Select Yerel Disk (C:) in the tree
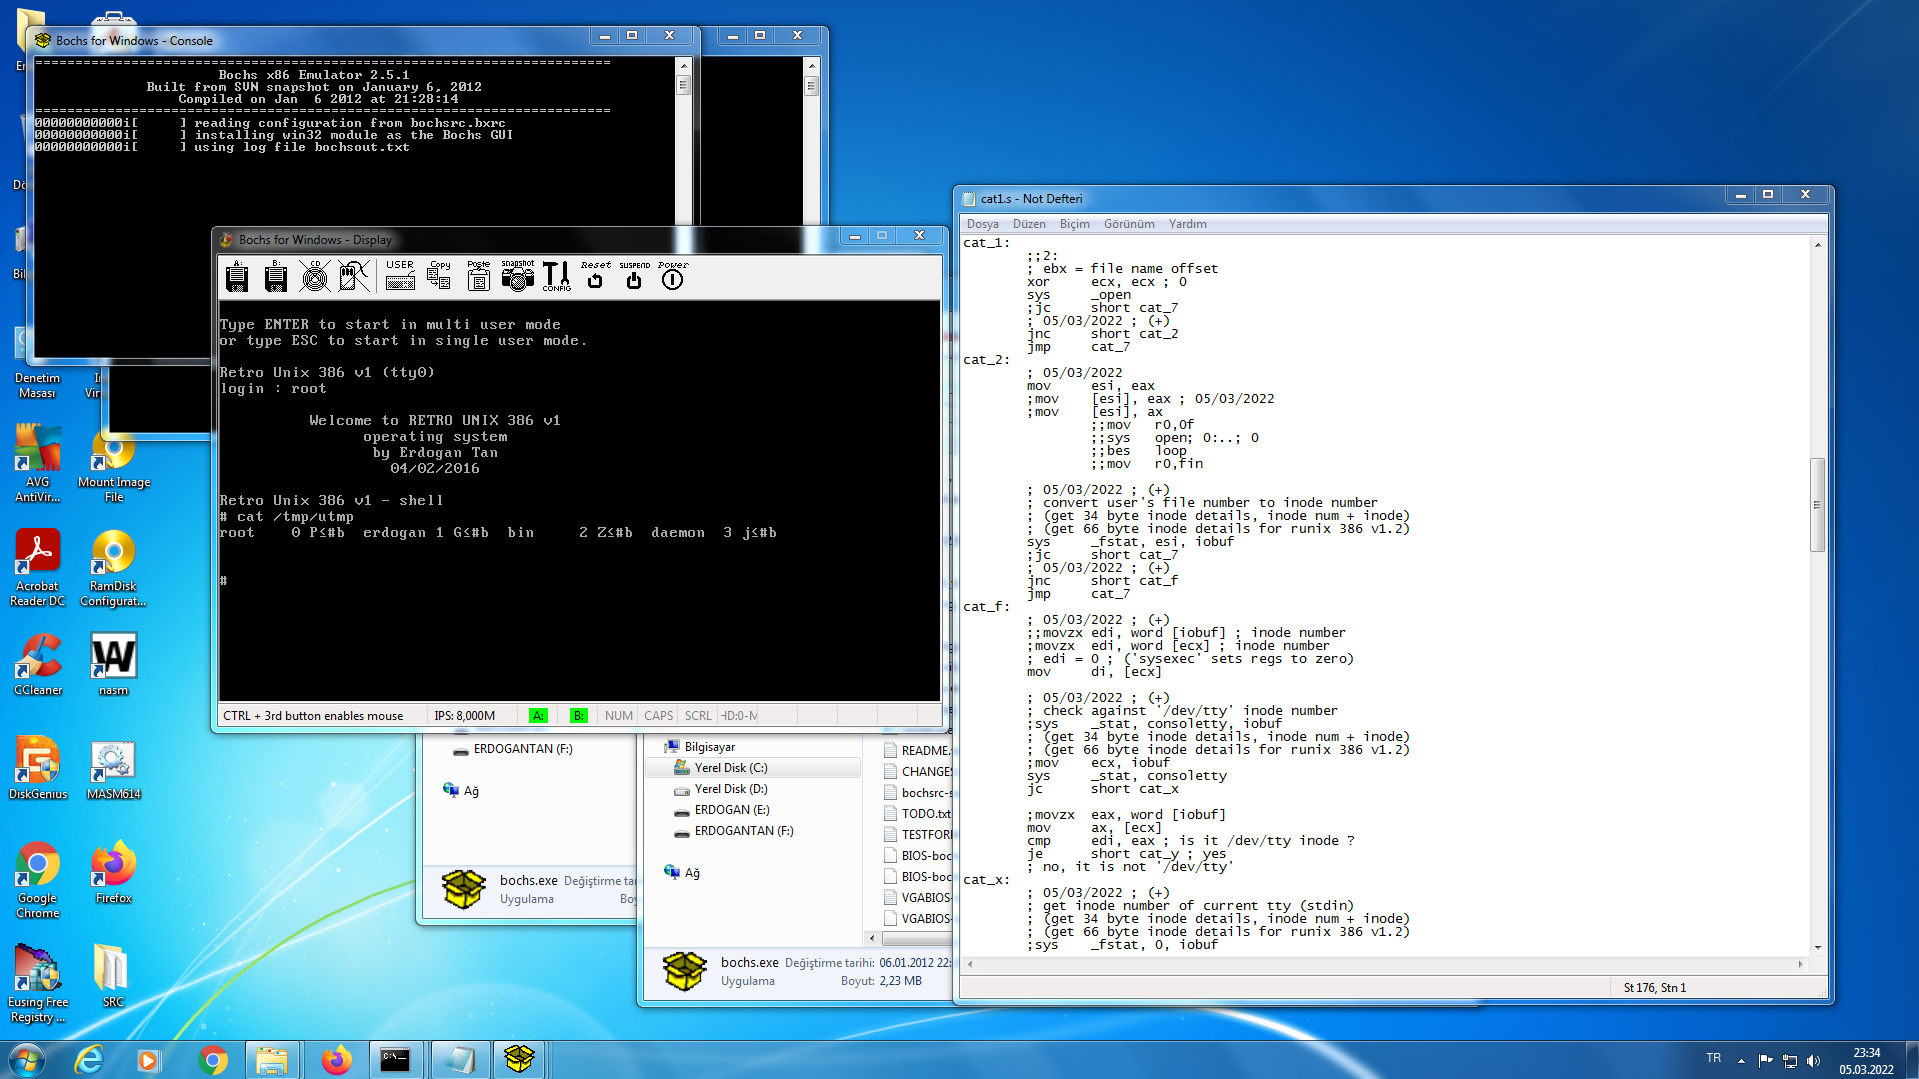This screenshot has height=1079, width=1919. coord(731,768)
